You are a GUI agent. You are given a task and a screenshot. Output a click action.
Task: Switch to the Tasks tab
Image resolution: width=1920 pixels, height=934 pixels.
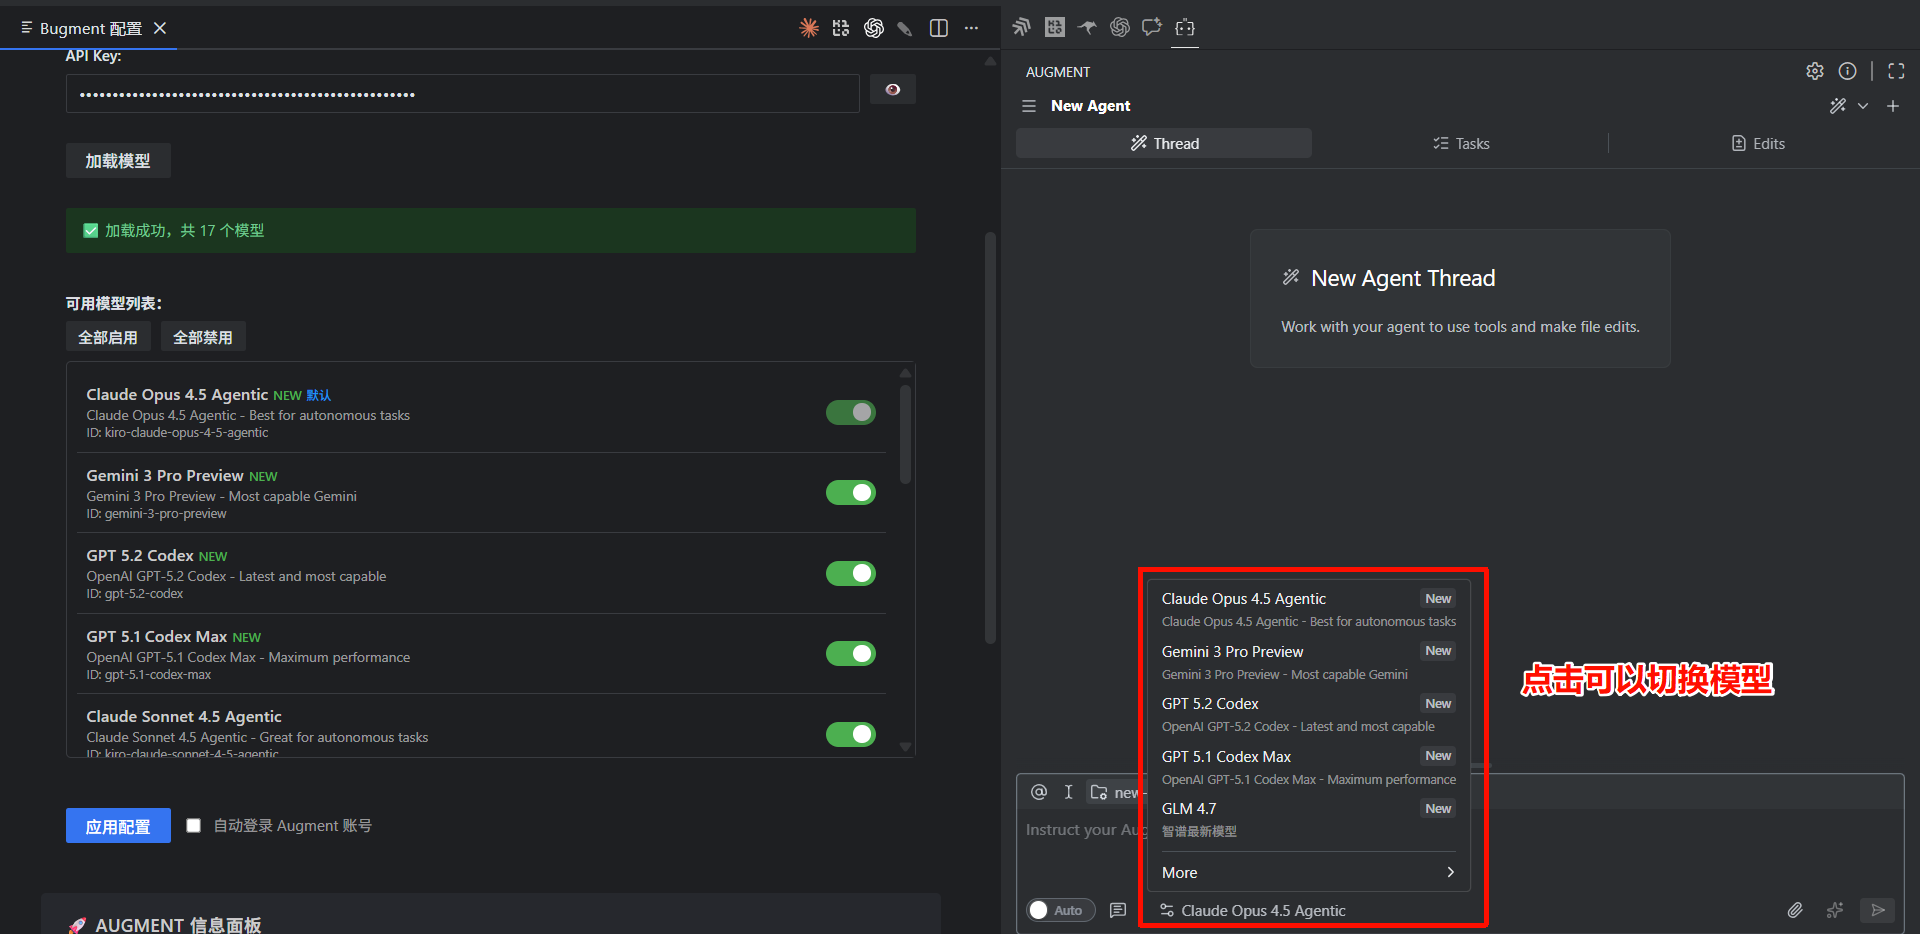point(1461,143)
